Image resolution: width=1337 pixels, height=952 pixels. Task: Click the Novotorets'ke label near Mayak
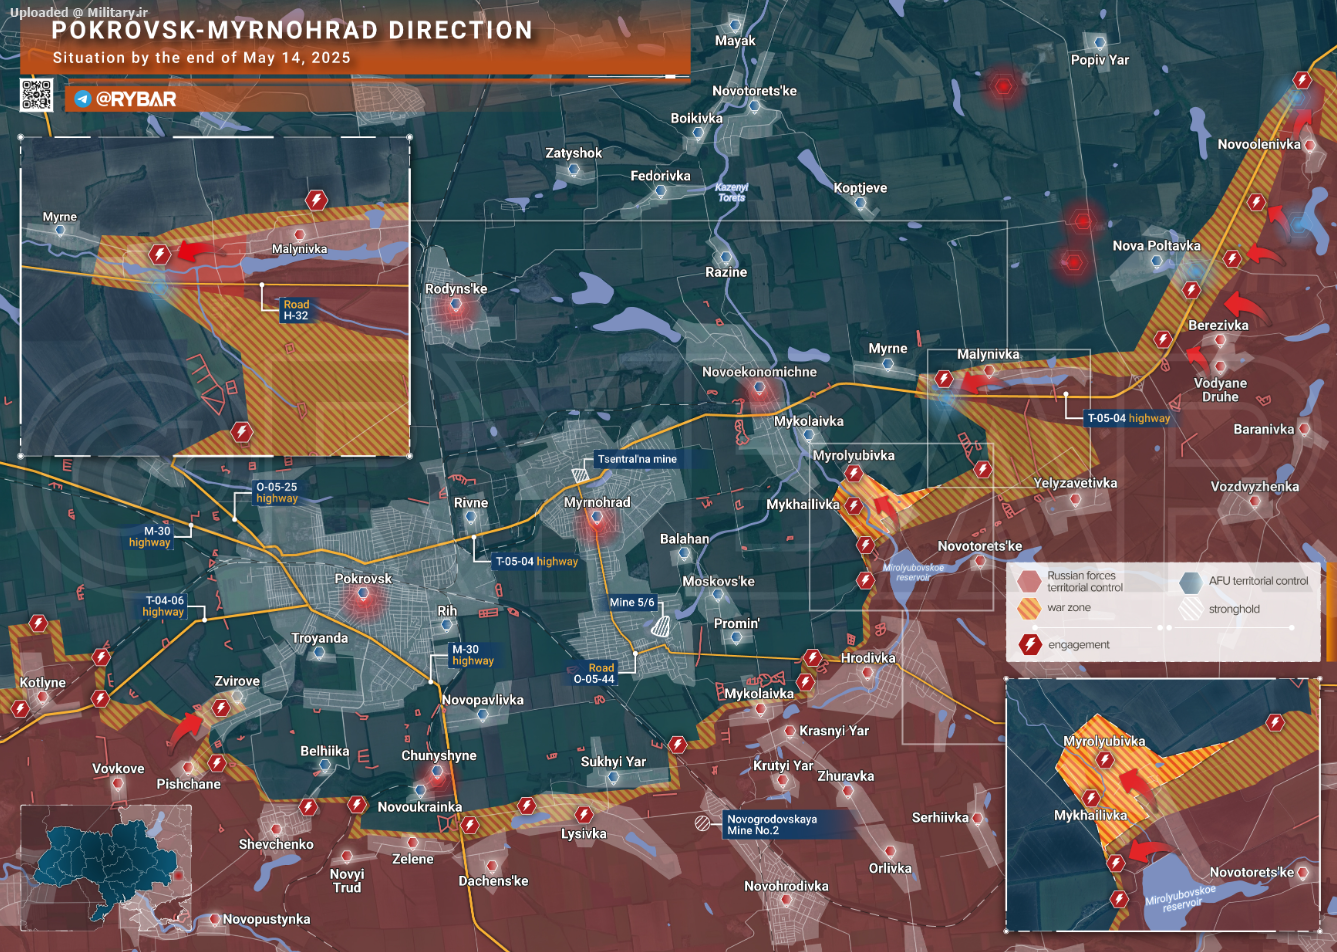click(755, 91)
